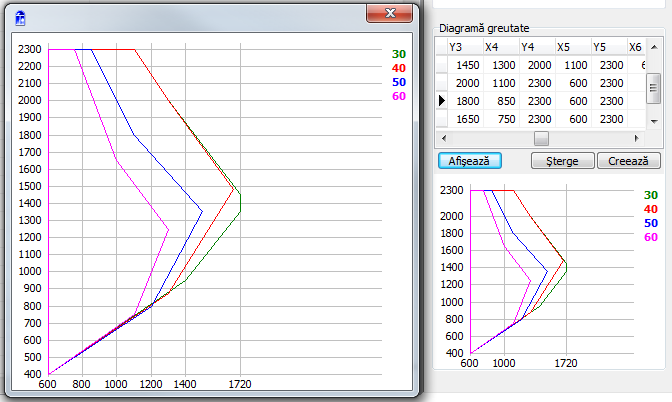Click the Y3 cell with value 1800

[465, 101]
